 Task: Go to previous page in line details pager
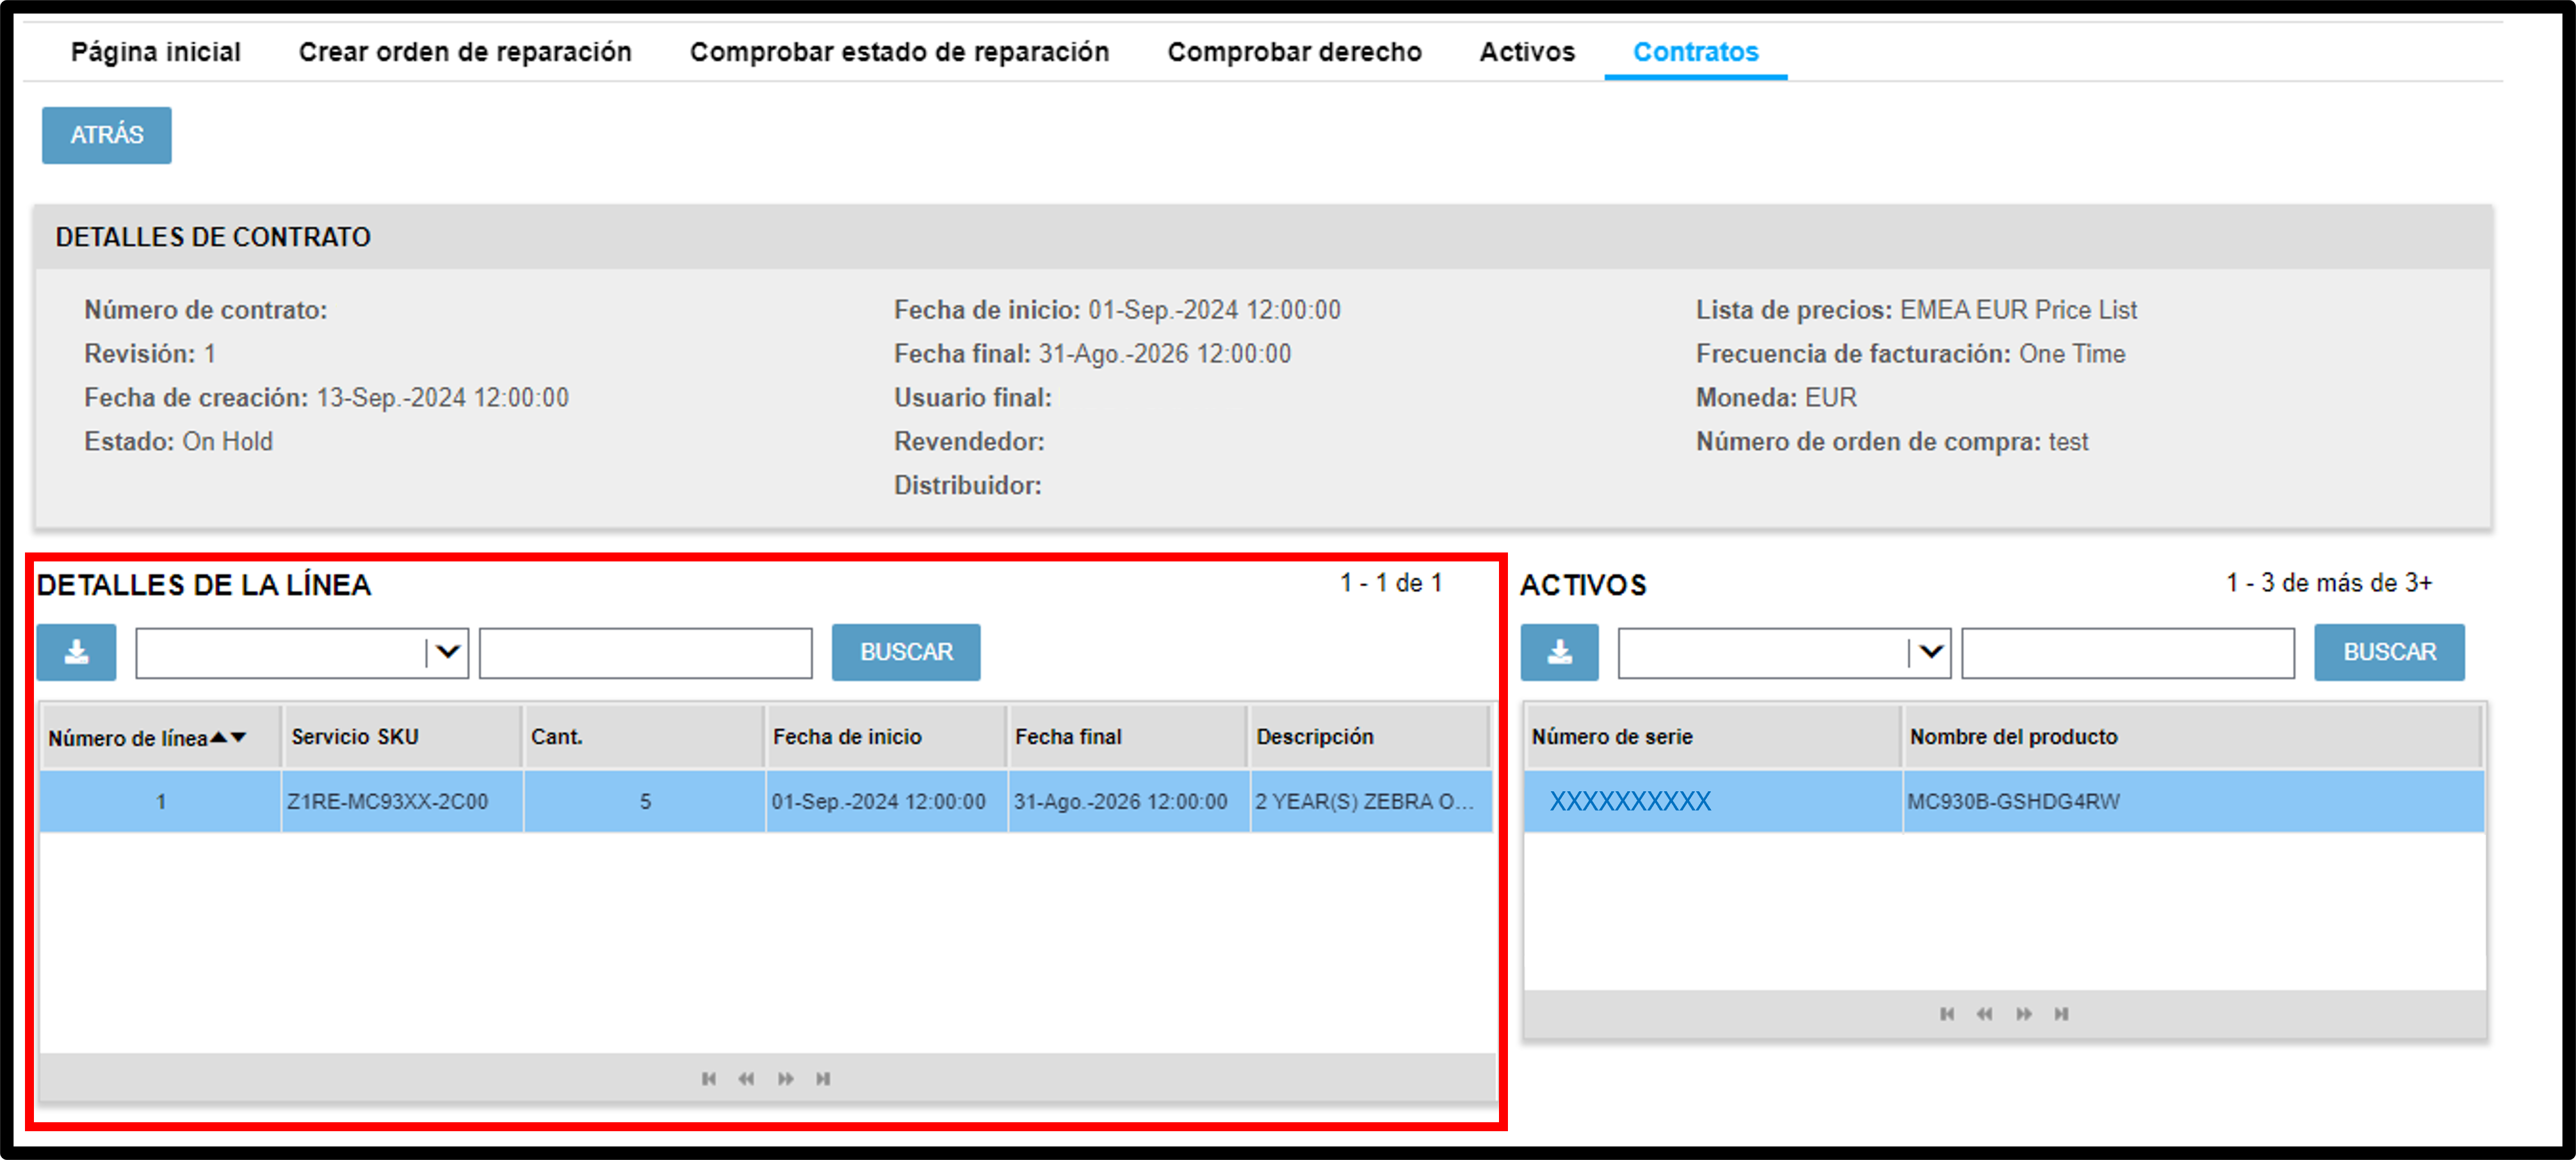pos(746,1078)
